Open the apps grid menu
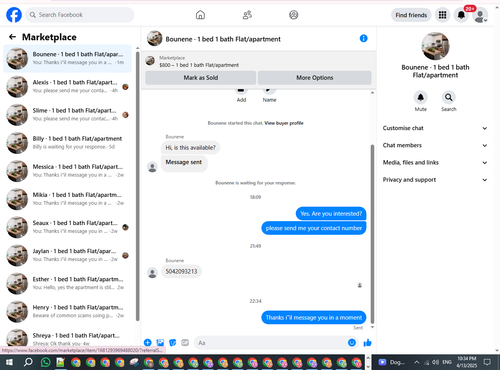This screenshot has width=500, height=370. 442,15
